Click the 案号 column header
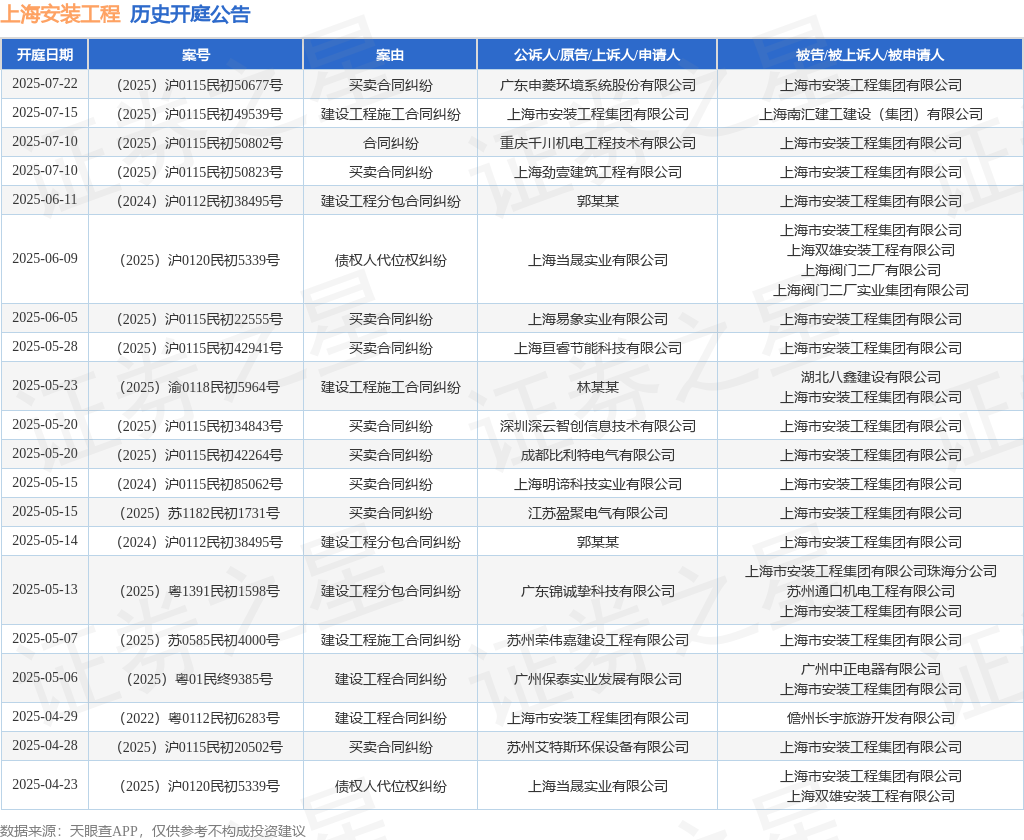Viewport: 1024px width, 840px height. pos(196,55)
